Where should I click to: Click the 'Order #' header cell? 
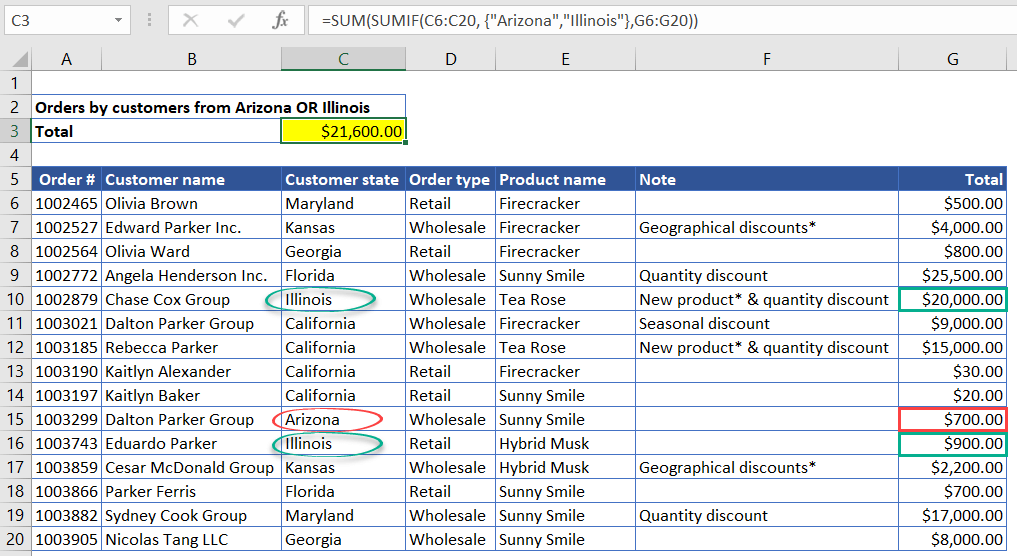[66, 180]
